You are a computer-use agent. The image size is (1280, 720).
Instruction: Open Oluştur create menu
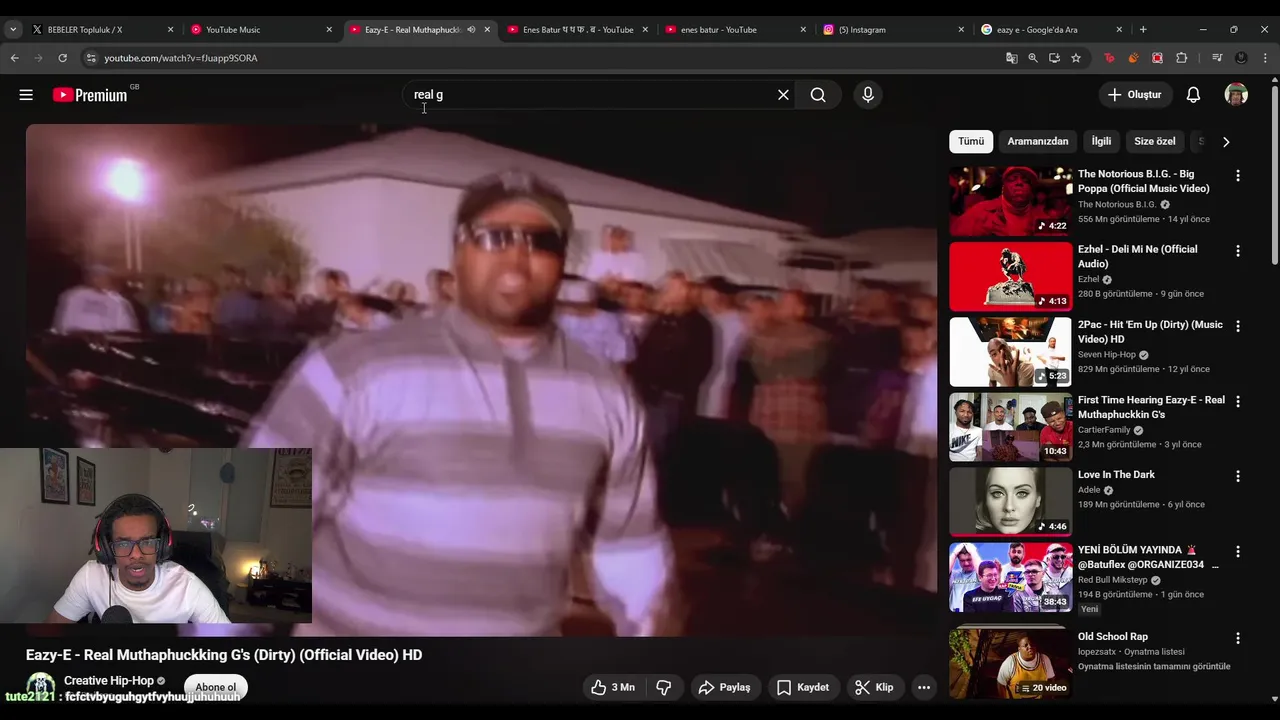(1135, 95)
